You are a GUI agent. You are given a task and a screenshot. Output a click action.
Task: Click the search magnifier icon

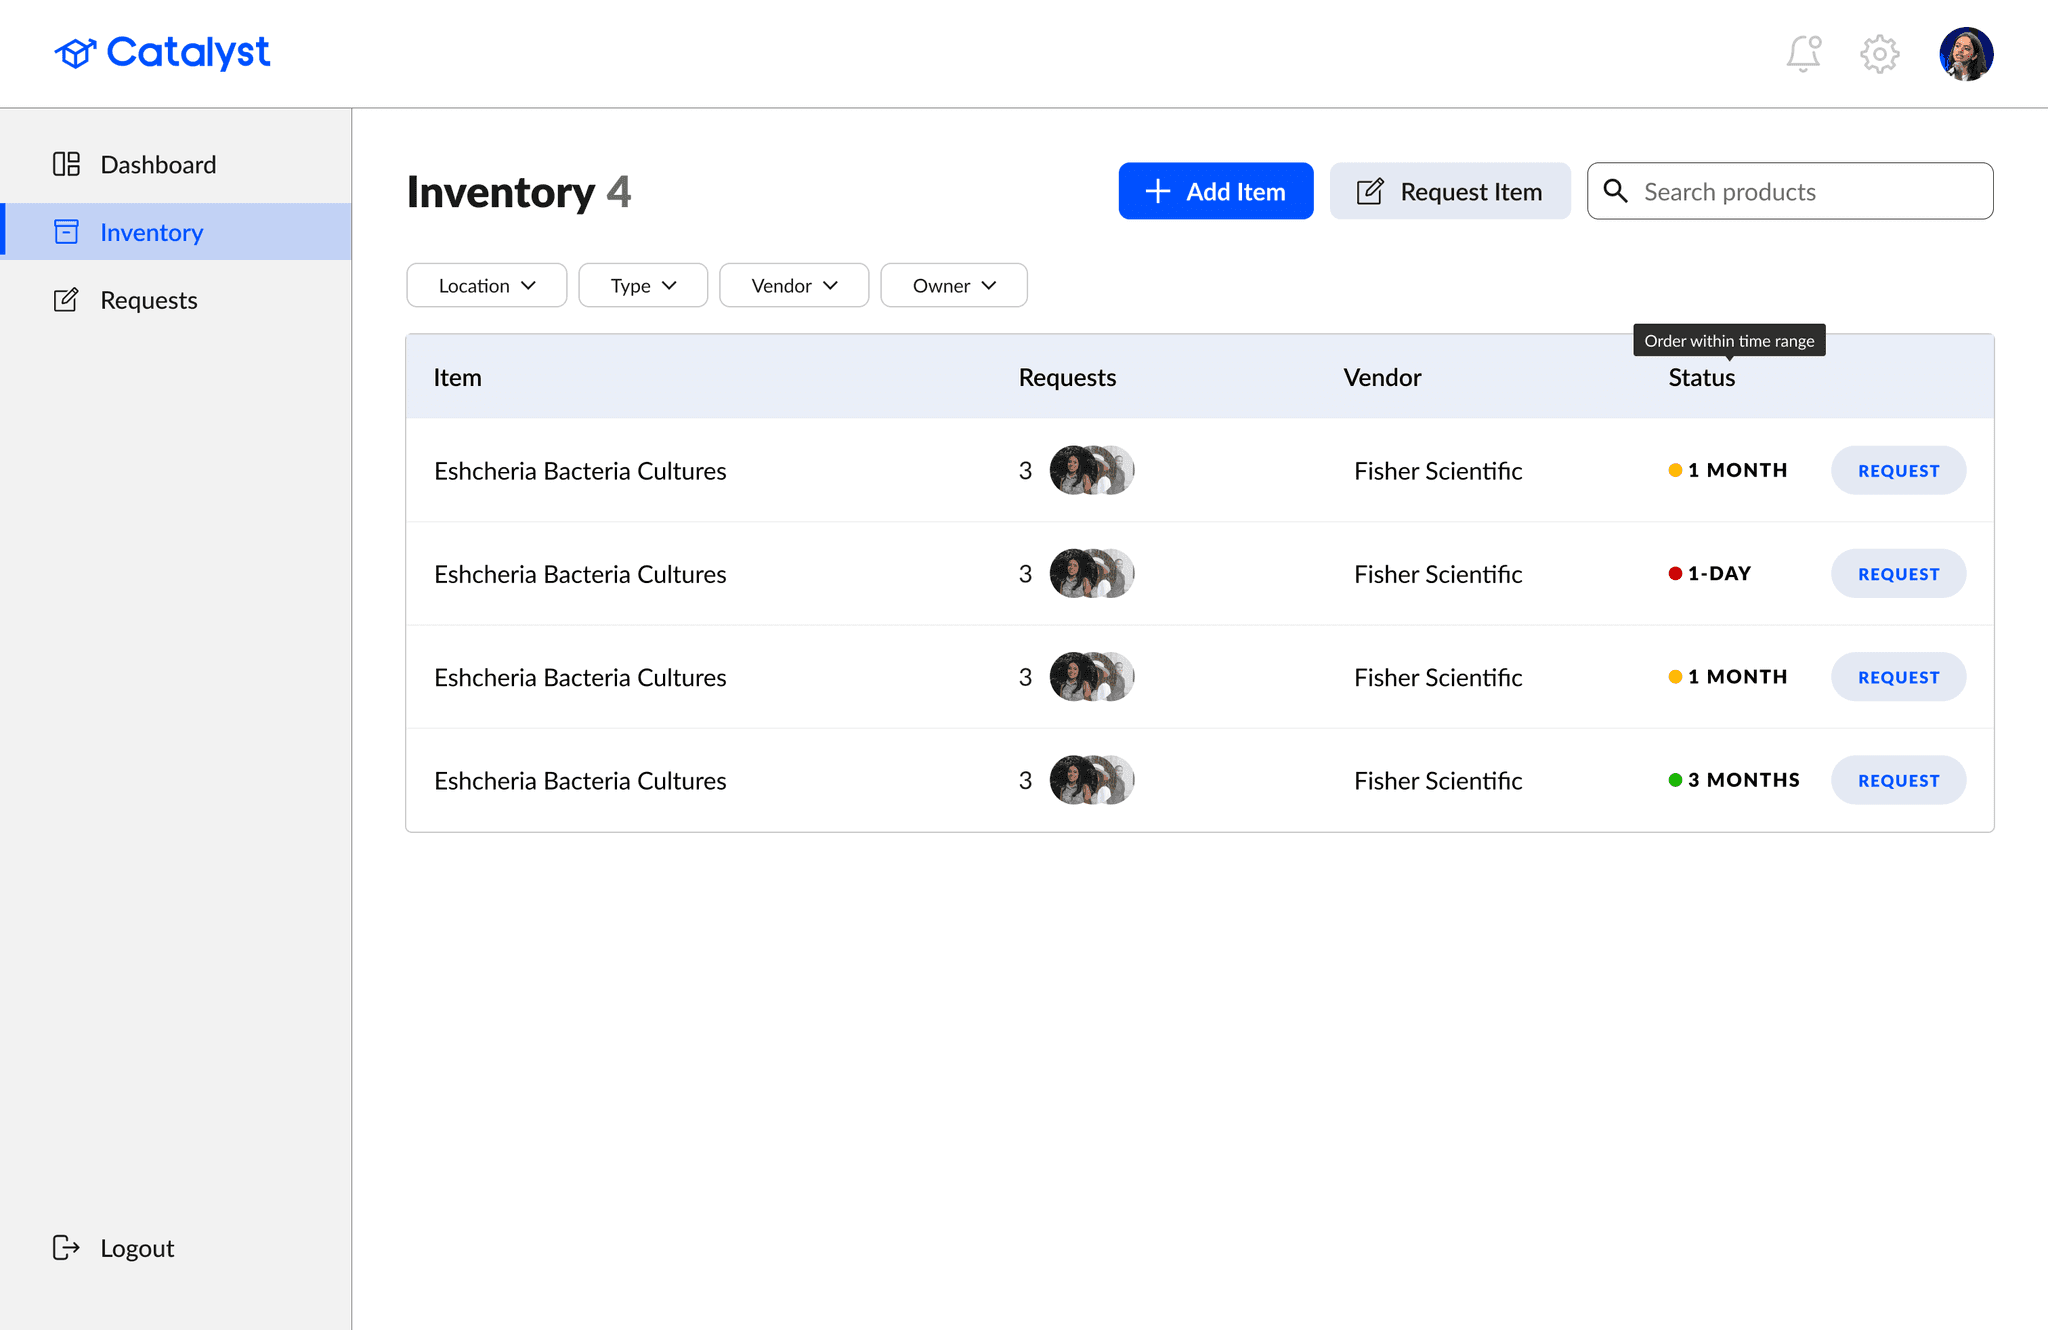click(1615, 190)
